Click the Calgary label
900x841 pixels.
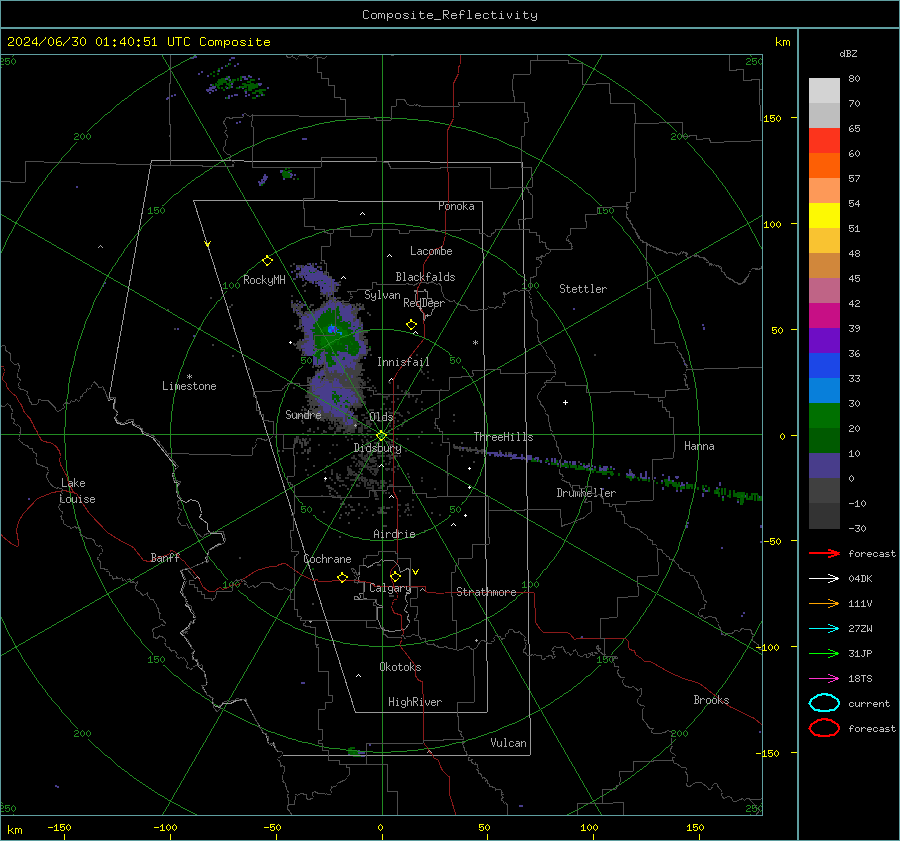[x=390, y=588]
